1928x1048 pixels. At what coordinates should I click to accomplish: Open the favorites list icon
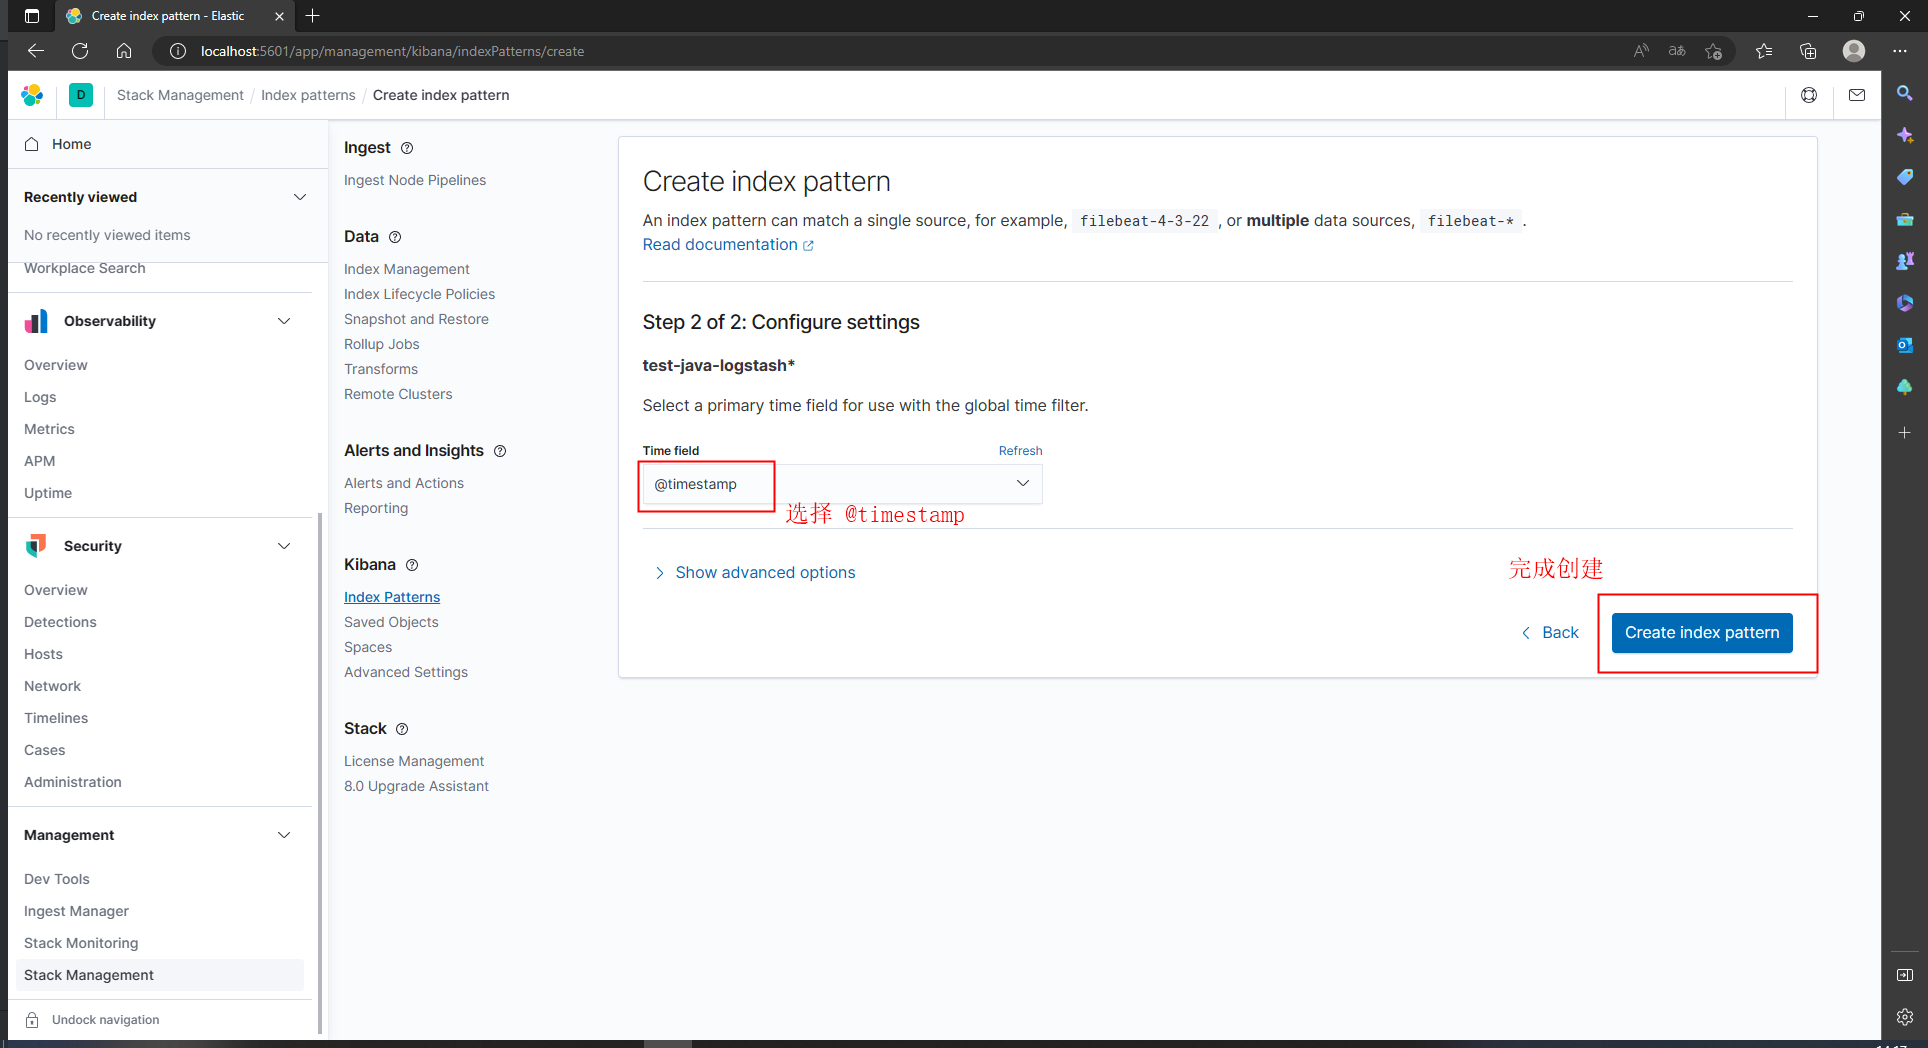(1764, 51)
